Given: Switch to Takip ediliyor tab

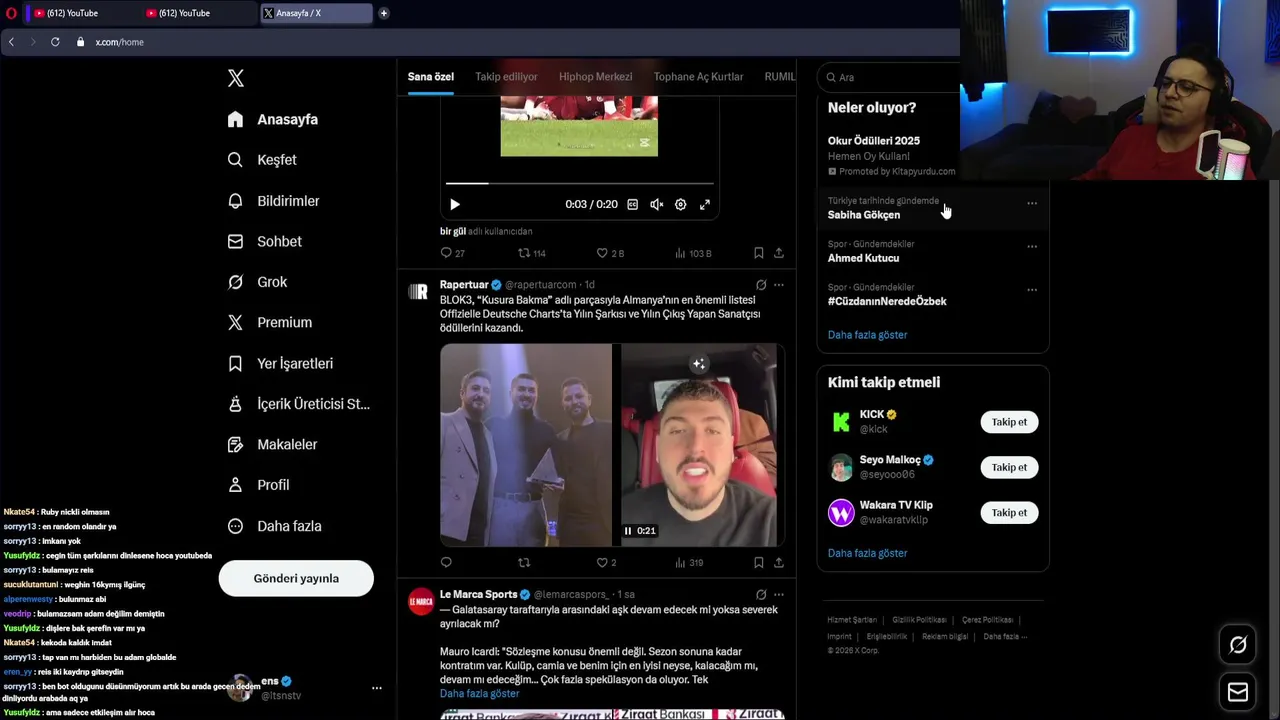Looking at the screenshot, I should [506, 77].
